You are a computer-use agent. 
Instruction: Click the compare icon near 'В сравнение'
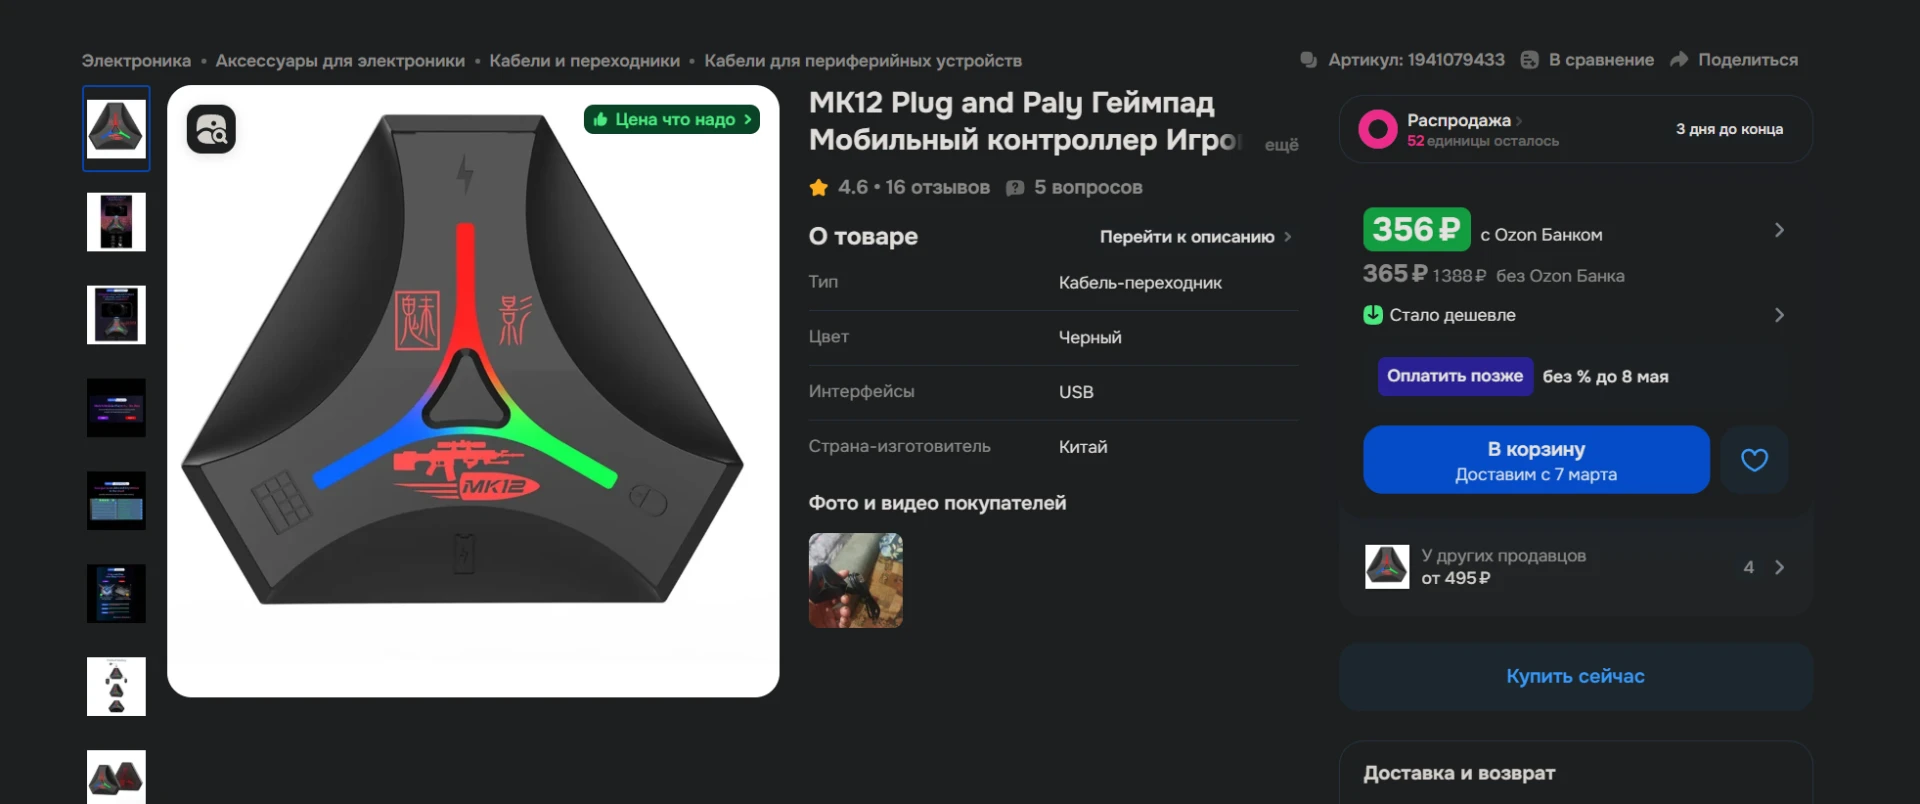[x=1529, y=60]
